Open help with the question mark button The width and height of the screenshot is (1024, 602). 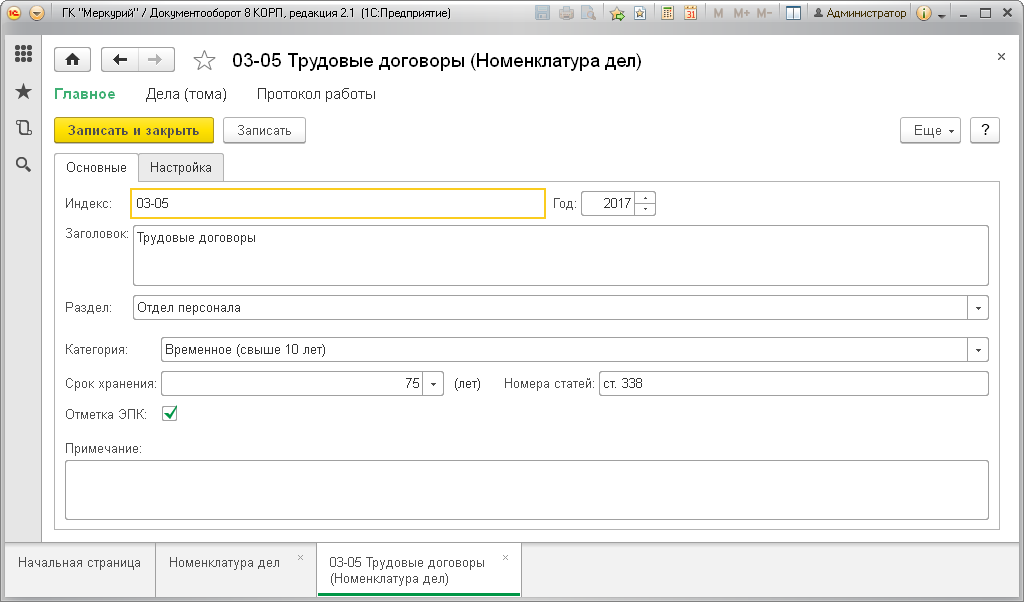(x=985, y=131)
